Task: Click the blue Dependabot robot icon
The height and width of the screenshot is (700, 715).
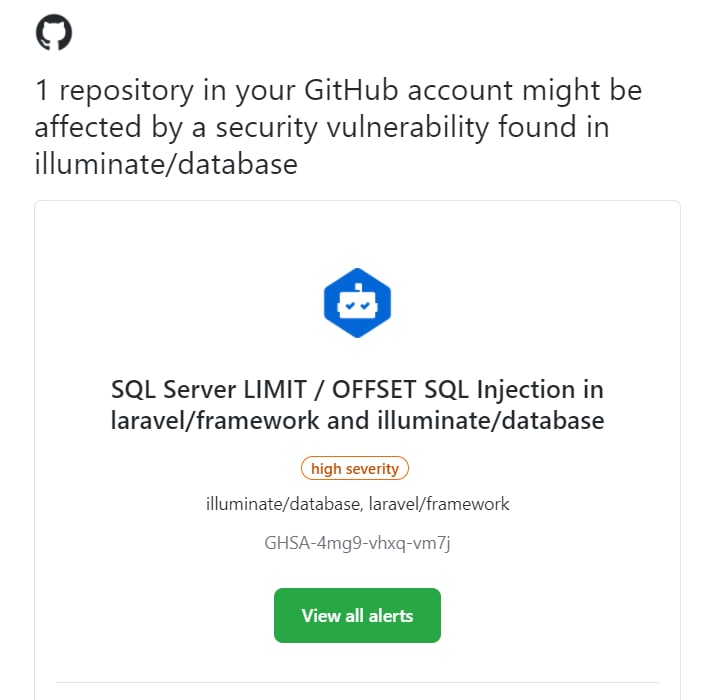Action: coord(358,303)
